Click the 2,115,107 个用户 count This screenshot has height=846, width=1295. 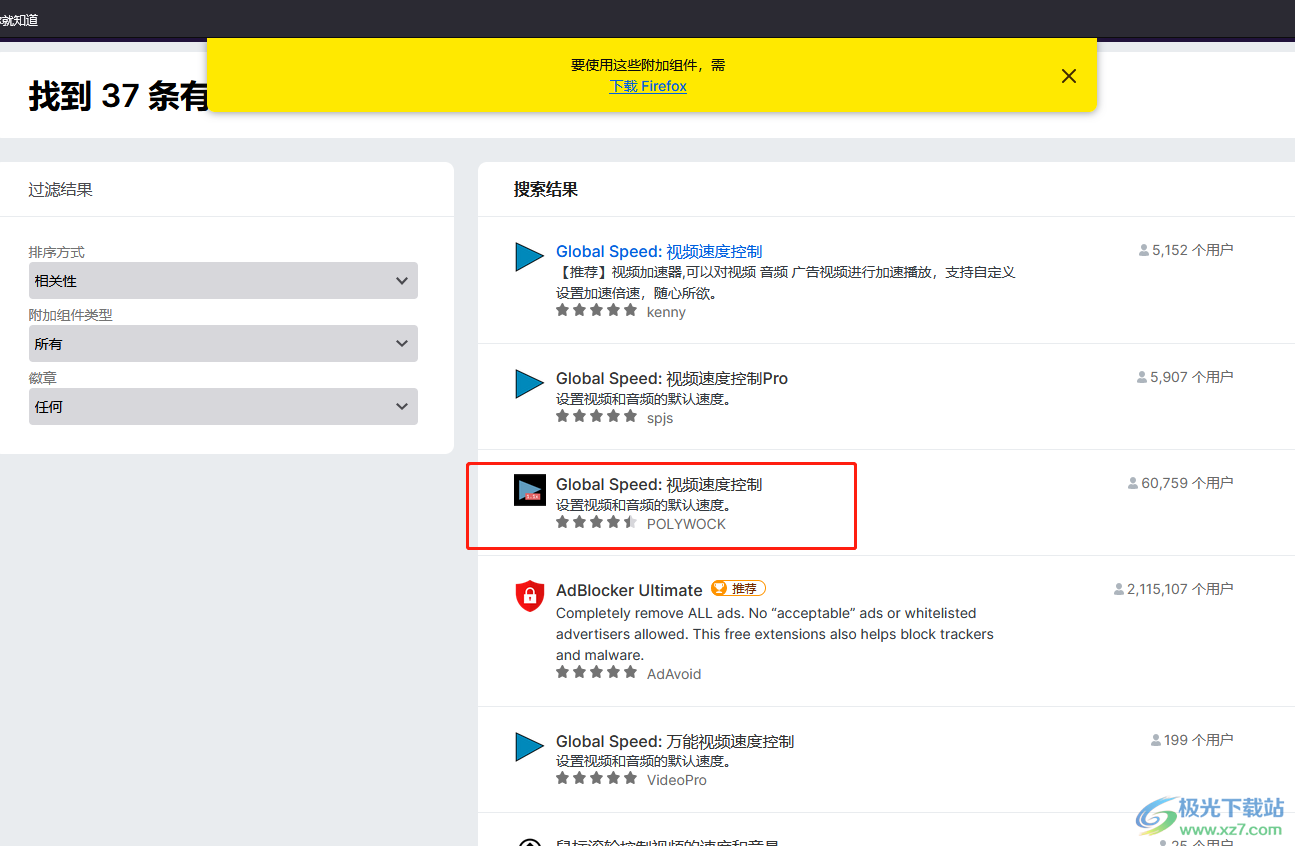click(1174, 589)
